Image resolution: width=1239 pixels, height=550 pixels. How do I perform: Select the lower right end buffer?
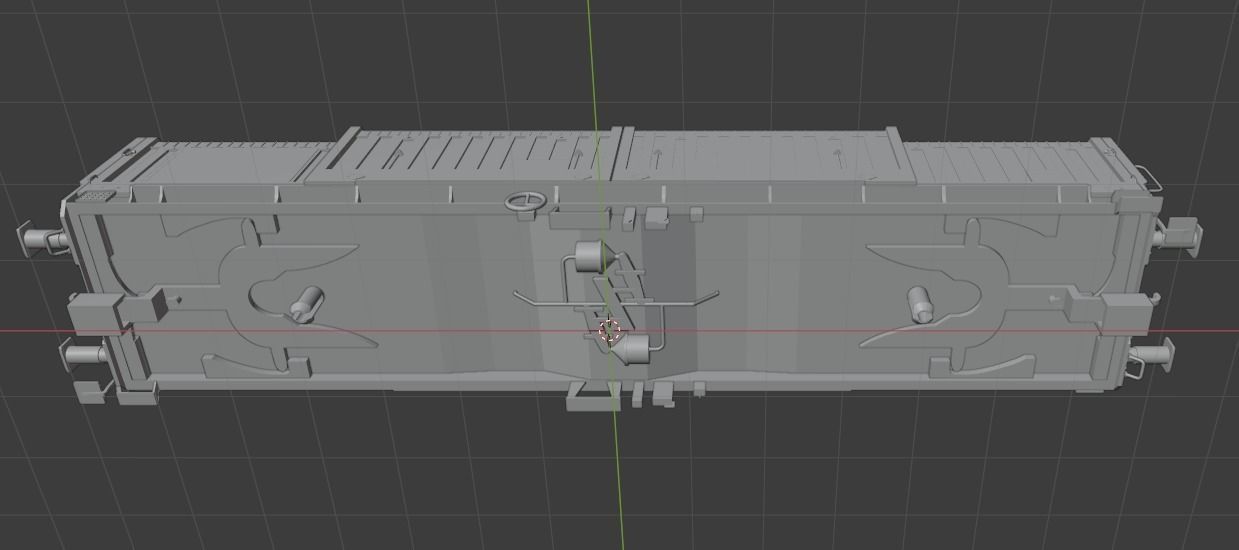[1150, 353]
